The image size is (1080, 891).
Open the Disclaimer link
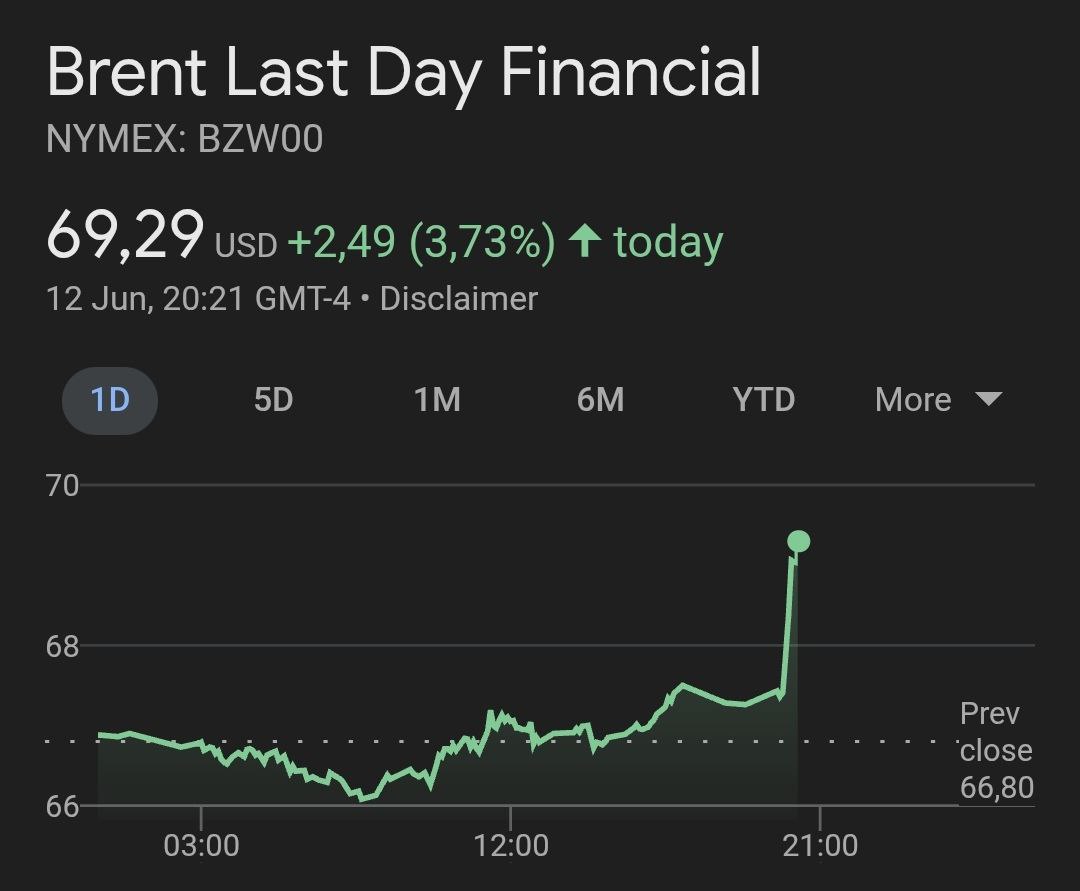click(459, 299)
